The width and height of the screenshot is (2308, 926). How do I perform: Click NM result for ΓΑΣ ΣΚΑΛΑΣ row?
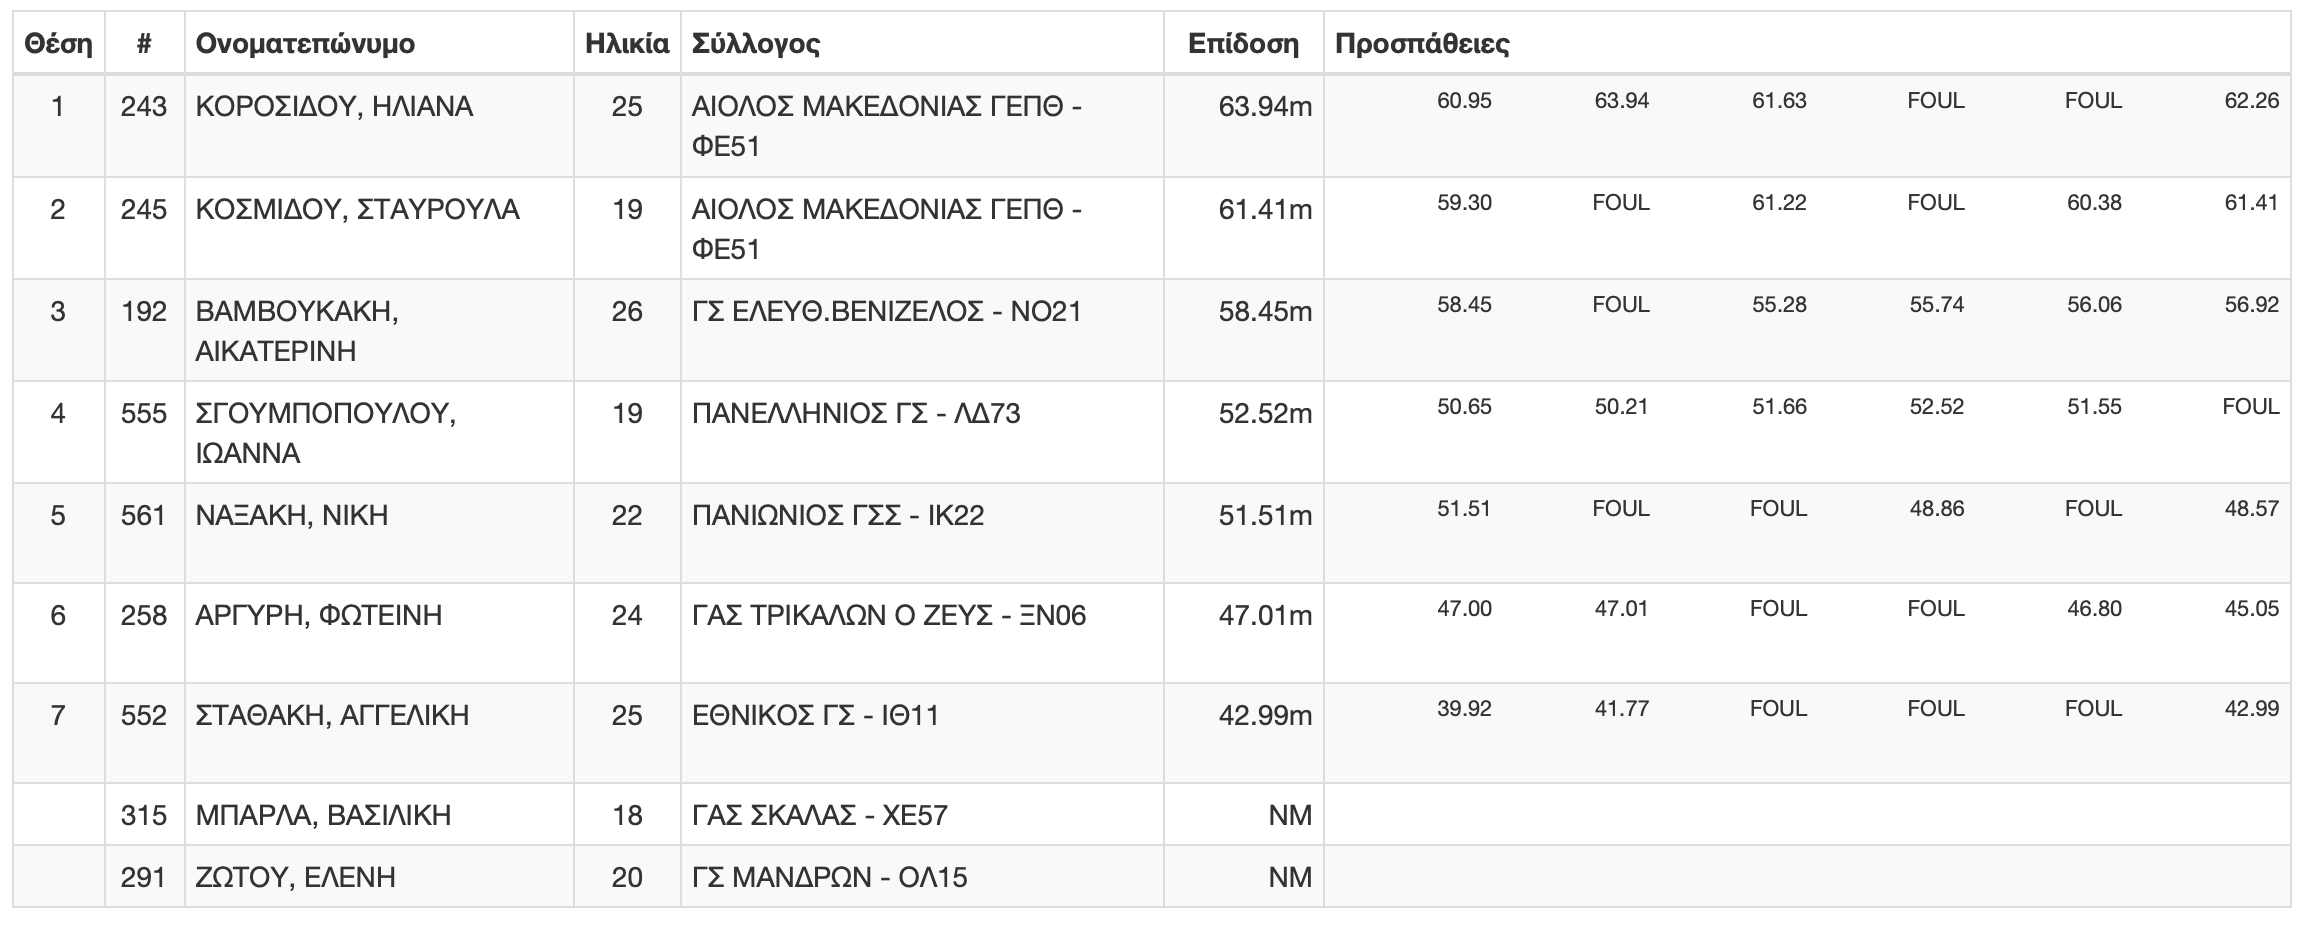[x=1290, y=816]
